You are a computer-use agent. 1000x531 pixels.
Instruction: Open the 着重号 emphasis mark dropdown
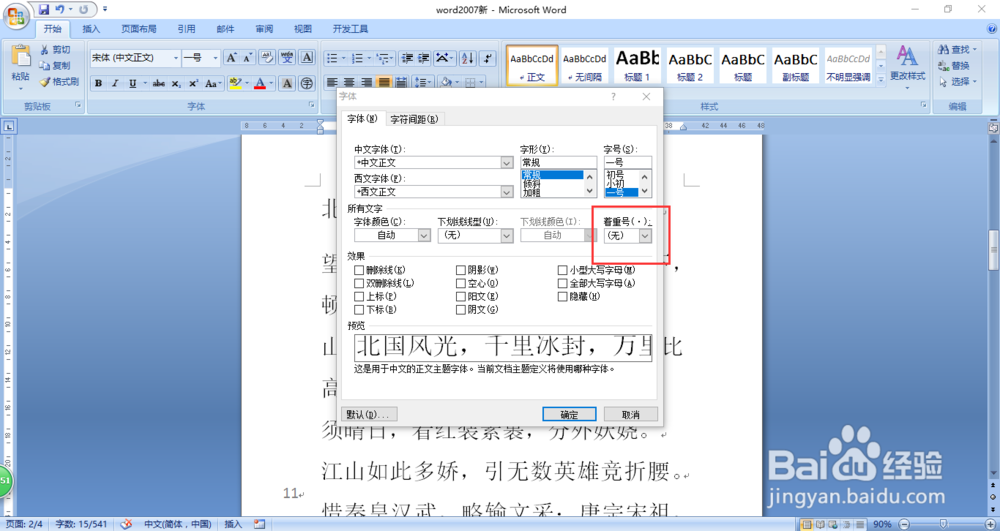tap(645, 235)
